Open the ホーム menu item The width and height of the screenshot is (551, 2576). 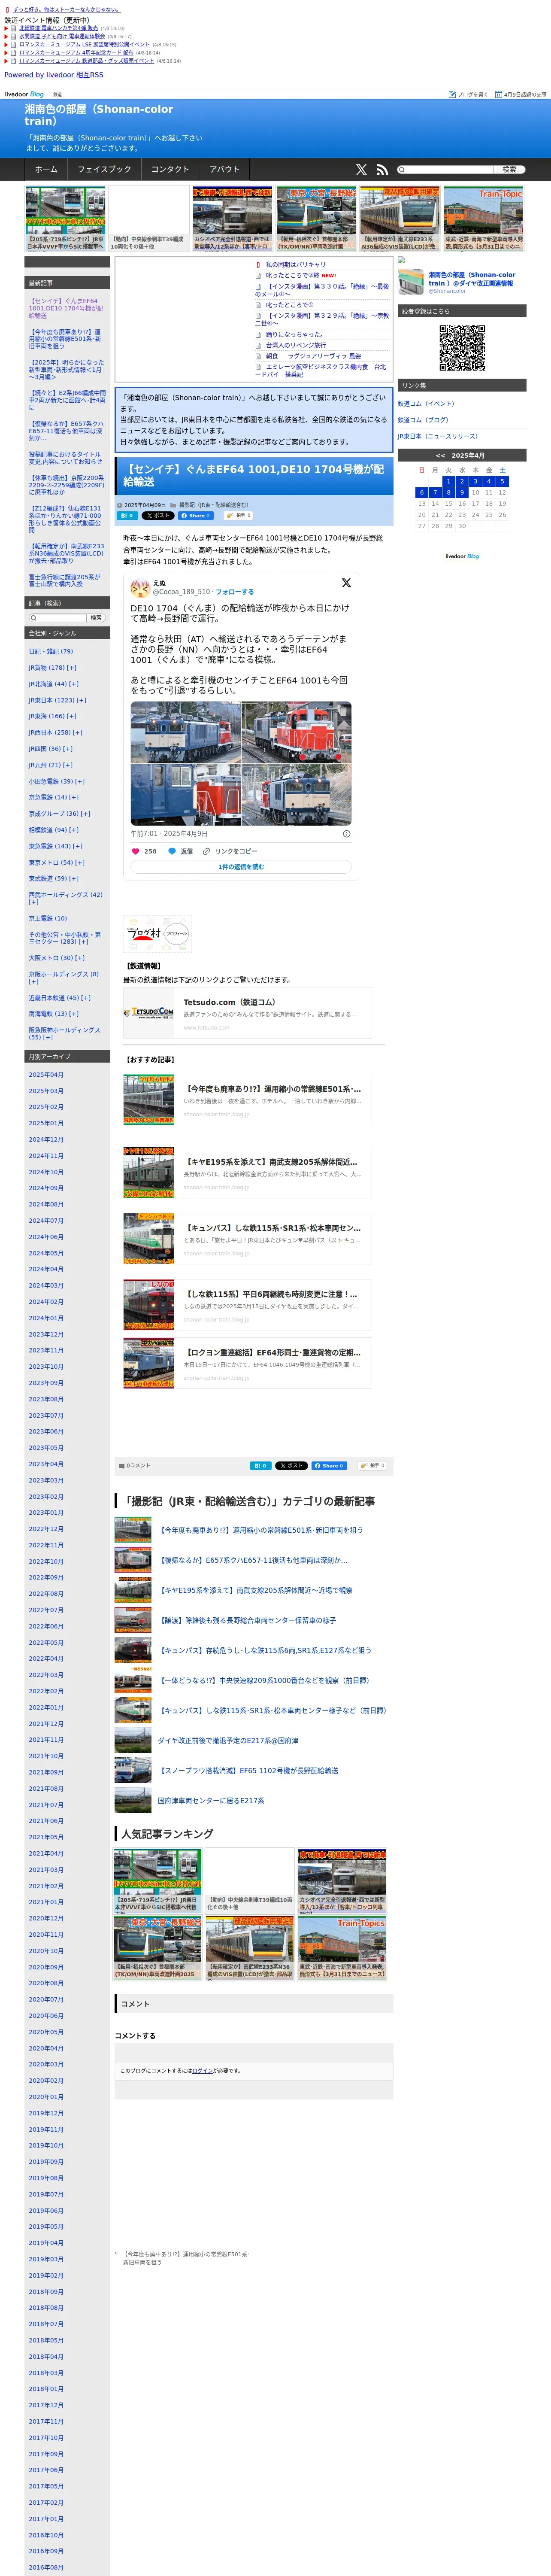46,170
